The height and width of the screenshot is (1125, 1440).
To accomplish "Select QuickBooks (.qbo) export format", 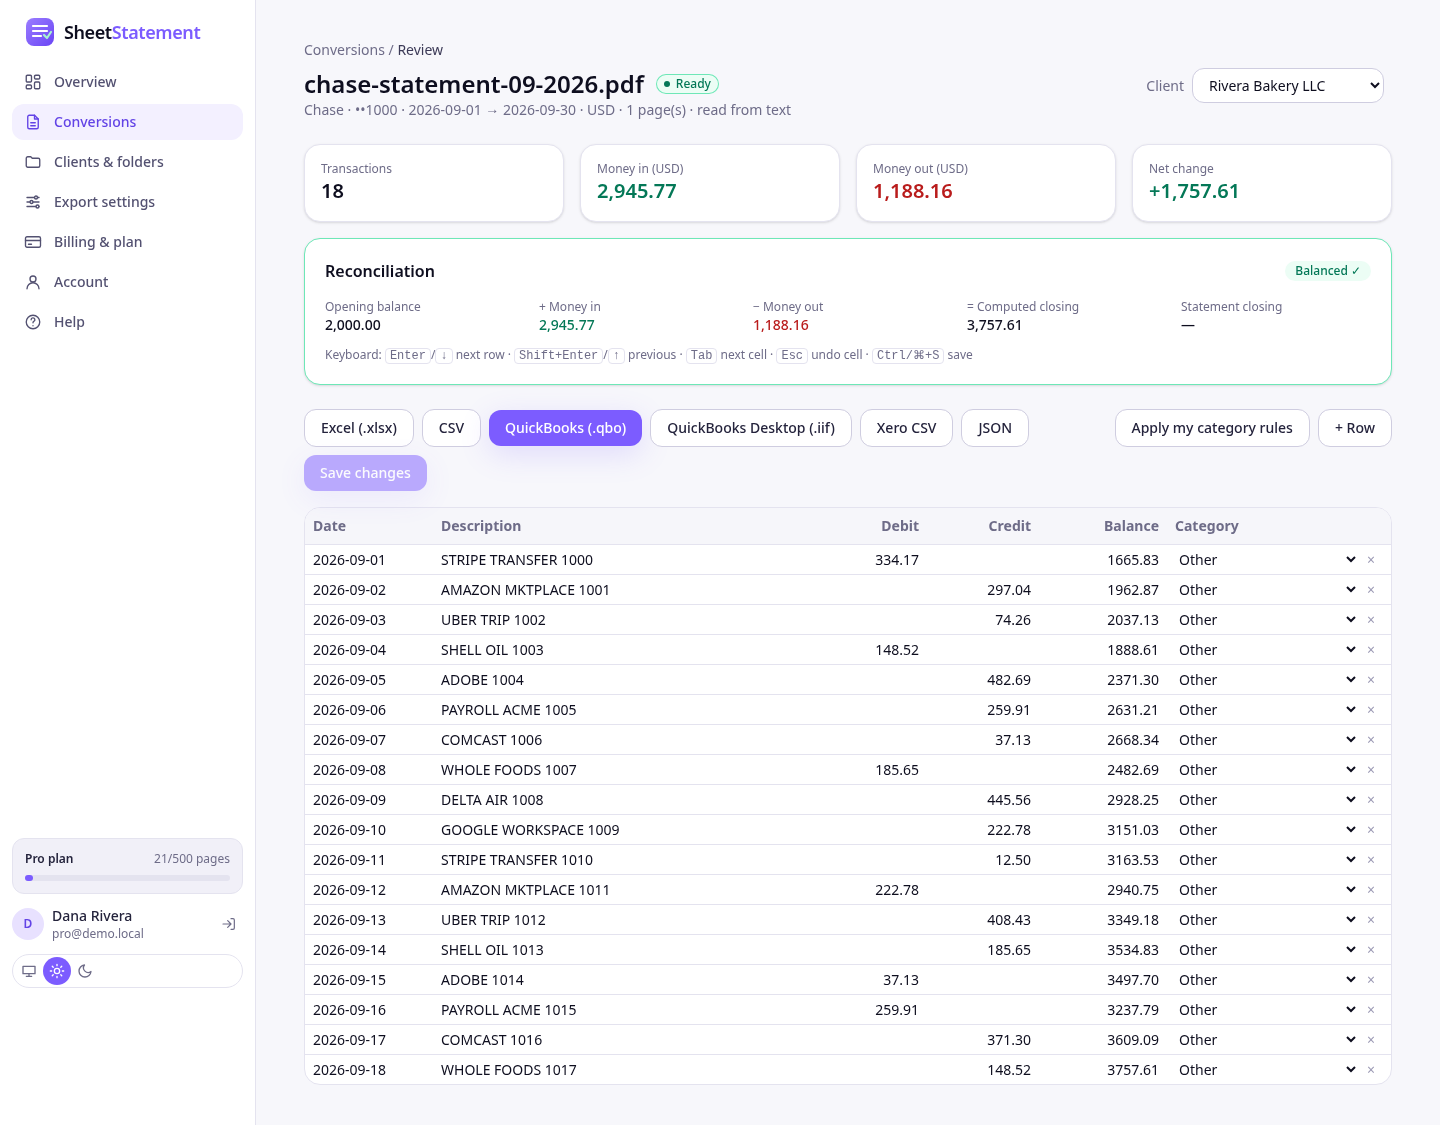I will coord(565,428).
